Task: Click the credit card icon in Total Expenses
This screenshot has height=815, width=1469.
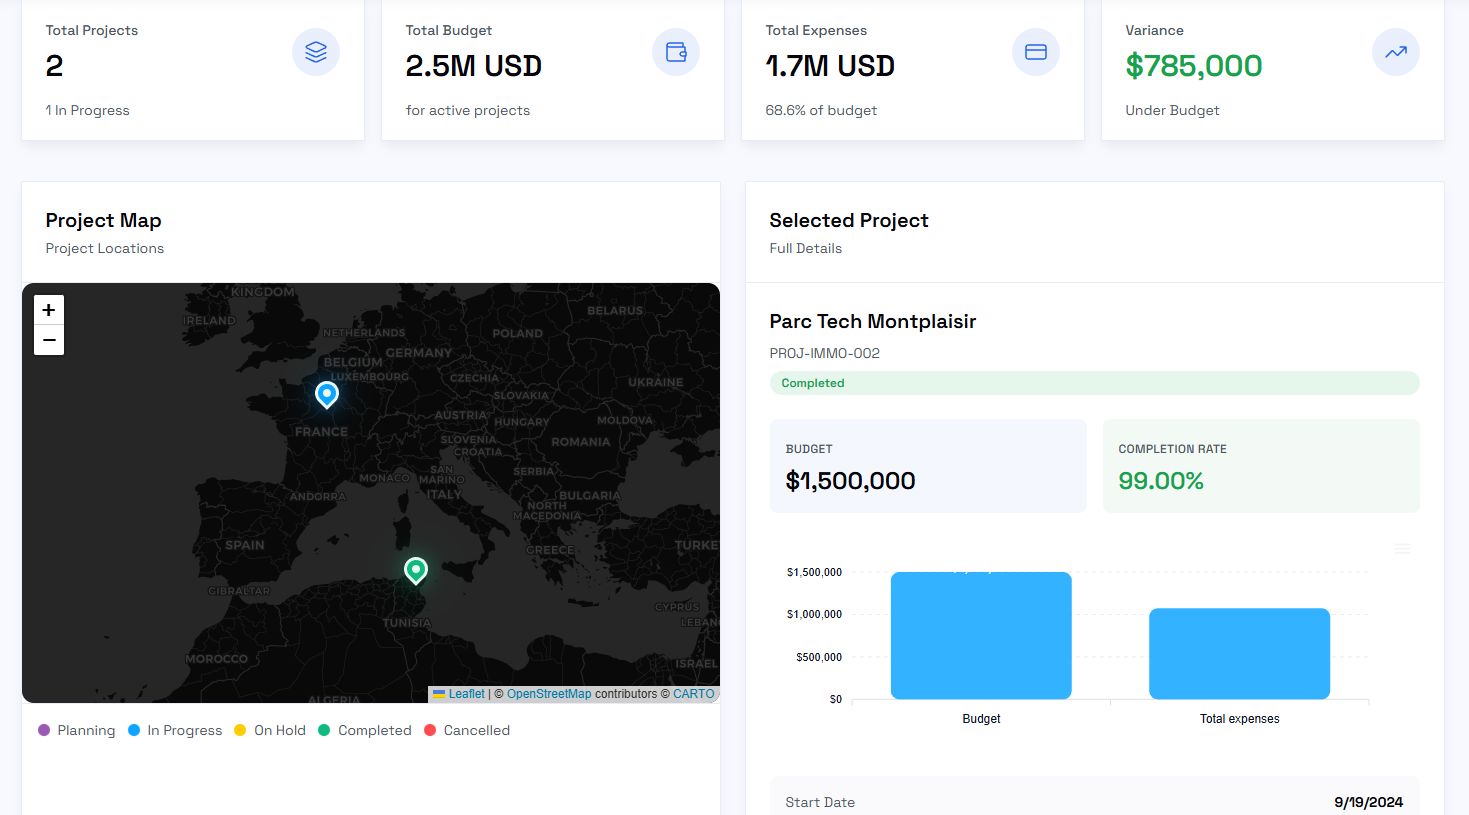Action: [x=1036, y=52]
